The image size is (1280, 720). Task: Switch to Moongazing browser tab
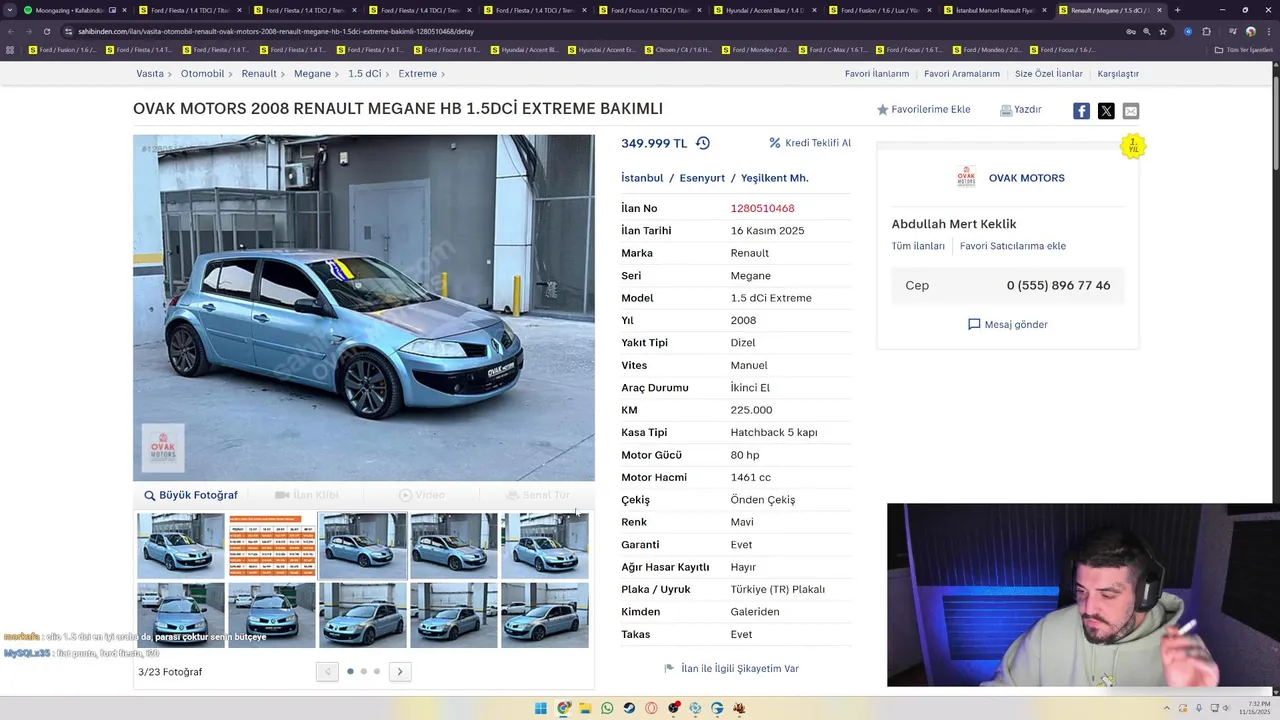(x=68, y=10)
